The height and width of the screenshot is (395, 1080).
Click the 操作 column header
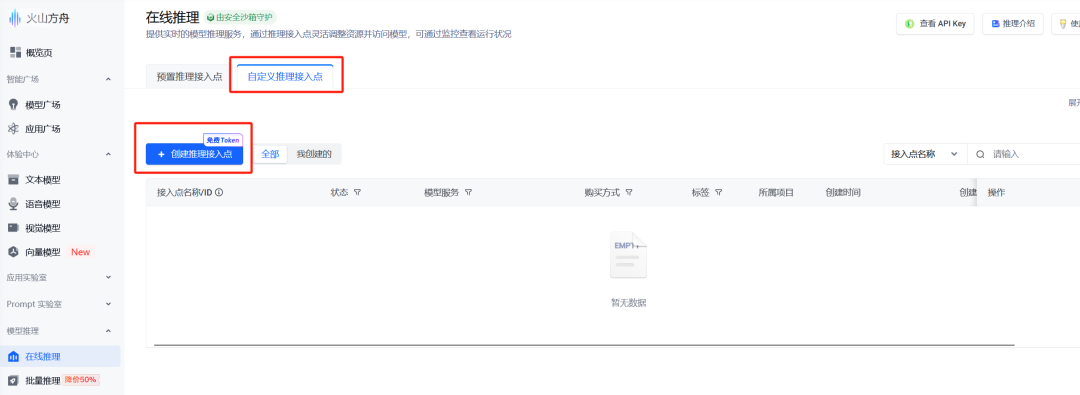coord(997,193)
